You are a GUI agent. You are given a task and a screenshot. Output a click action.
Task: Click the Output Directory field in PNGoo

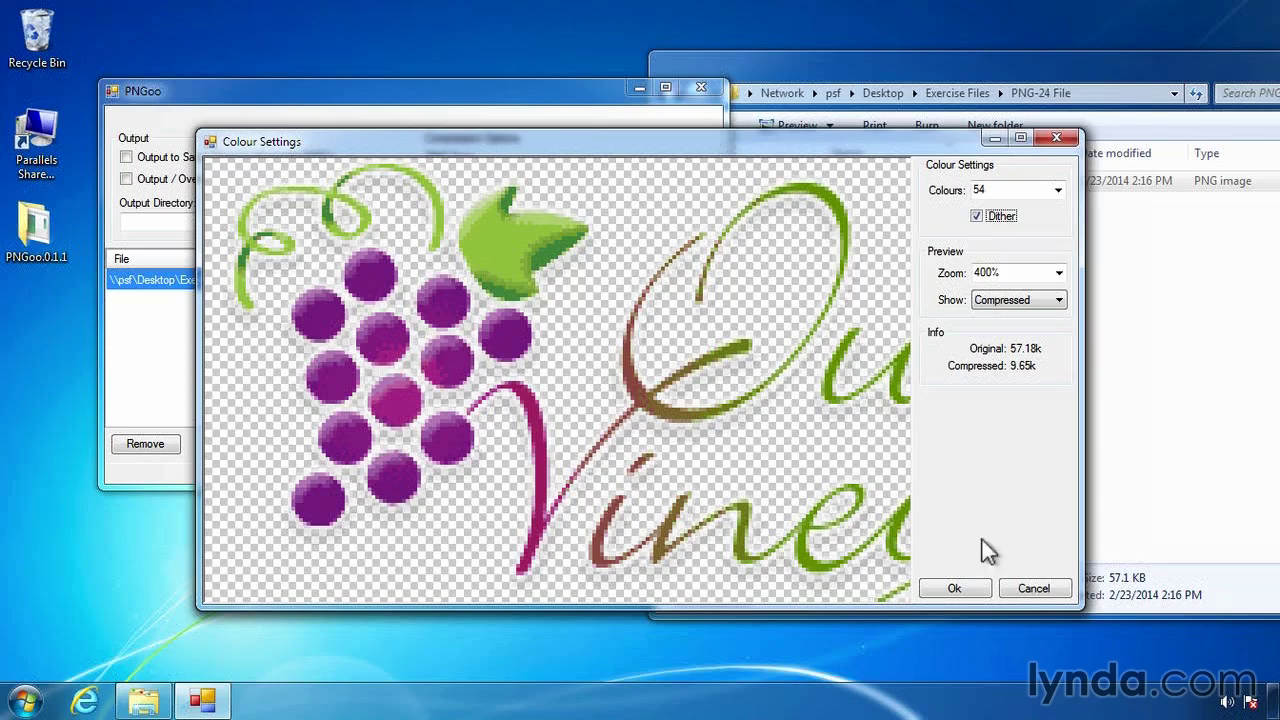[158, 222]
